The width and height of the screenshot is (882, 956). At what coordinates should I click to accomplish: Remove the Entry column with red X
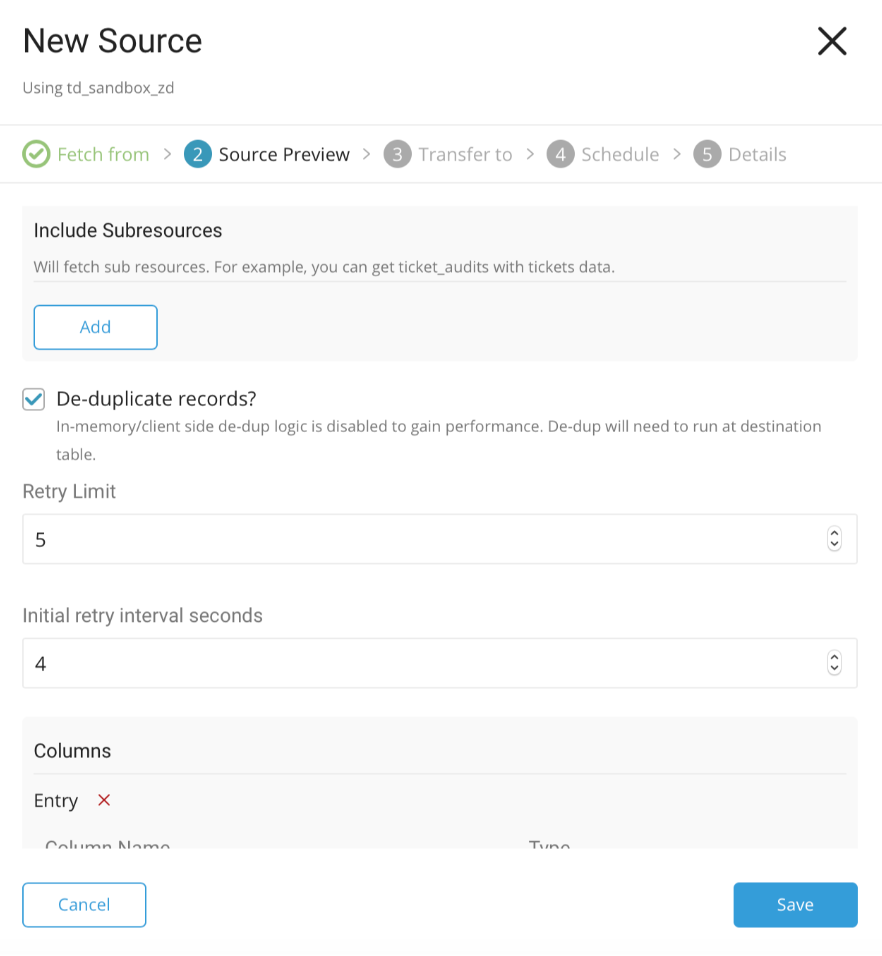pos(104,800)
